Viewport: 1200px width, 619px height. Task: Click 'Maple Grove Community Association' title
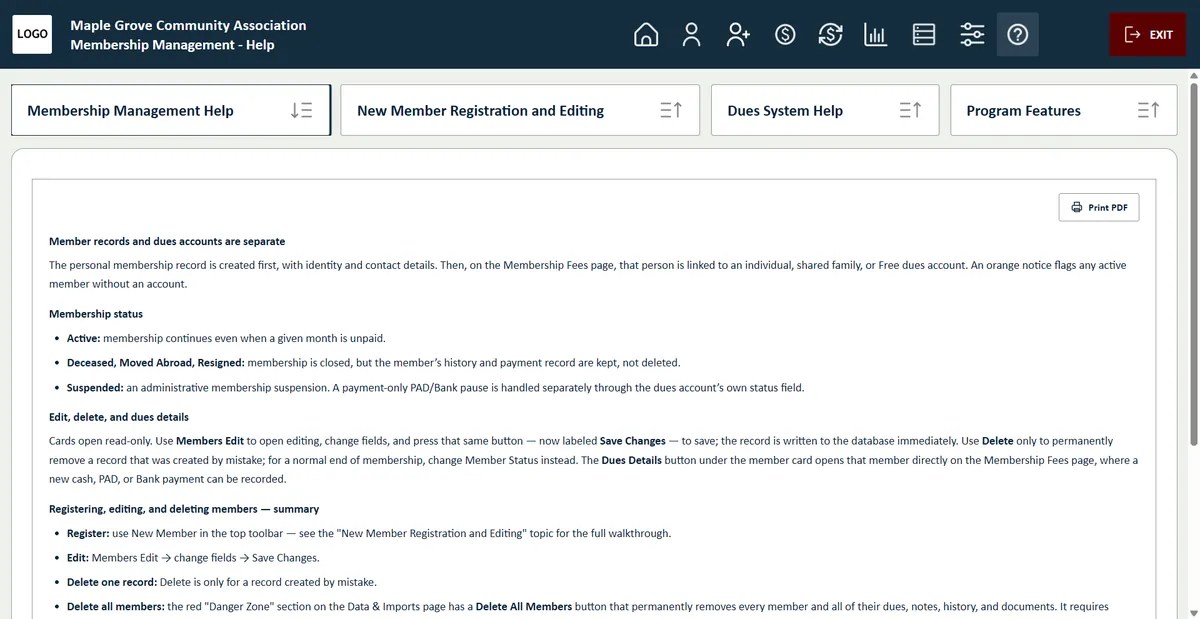(188, 25)
